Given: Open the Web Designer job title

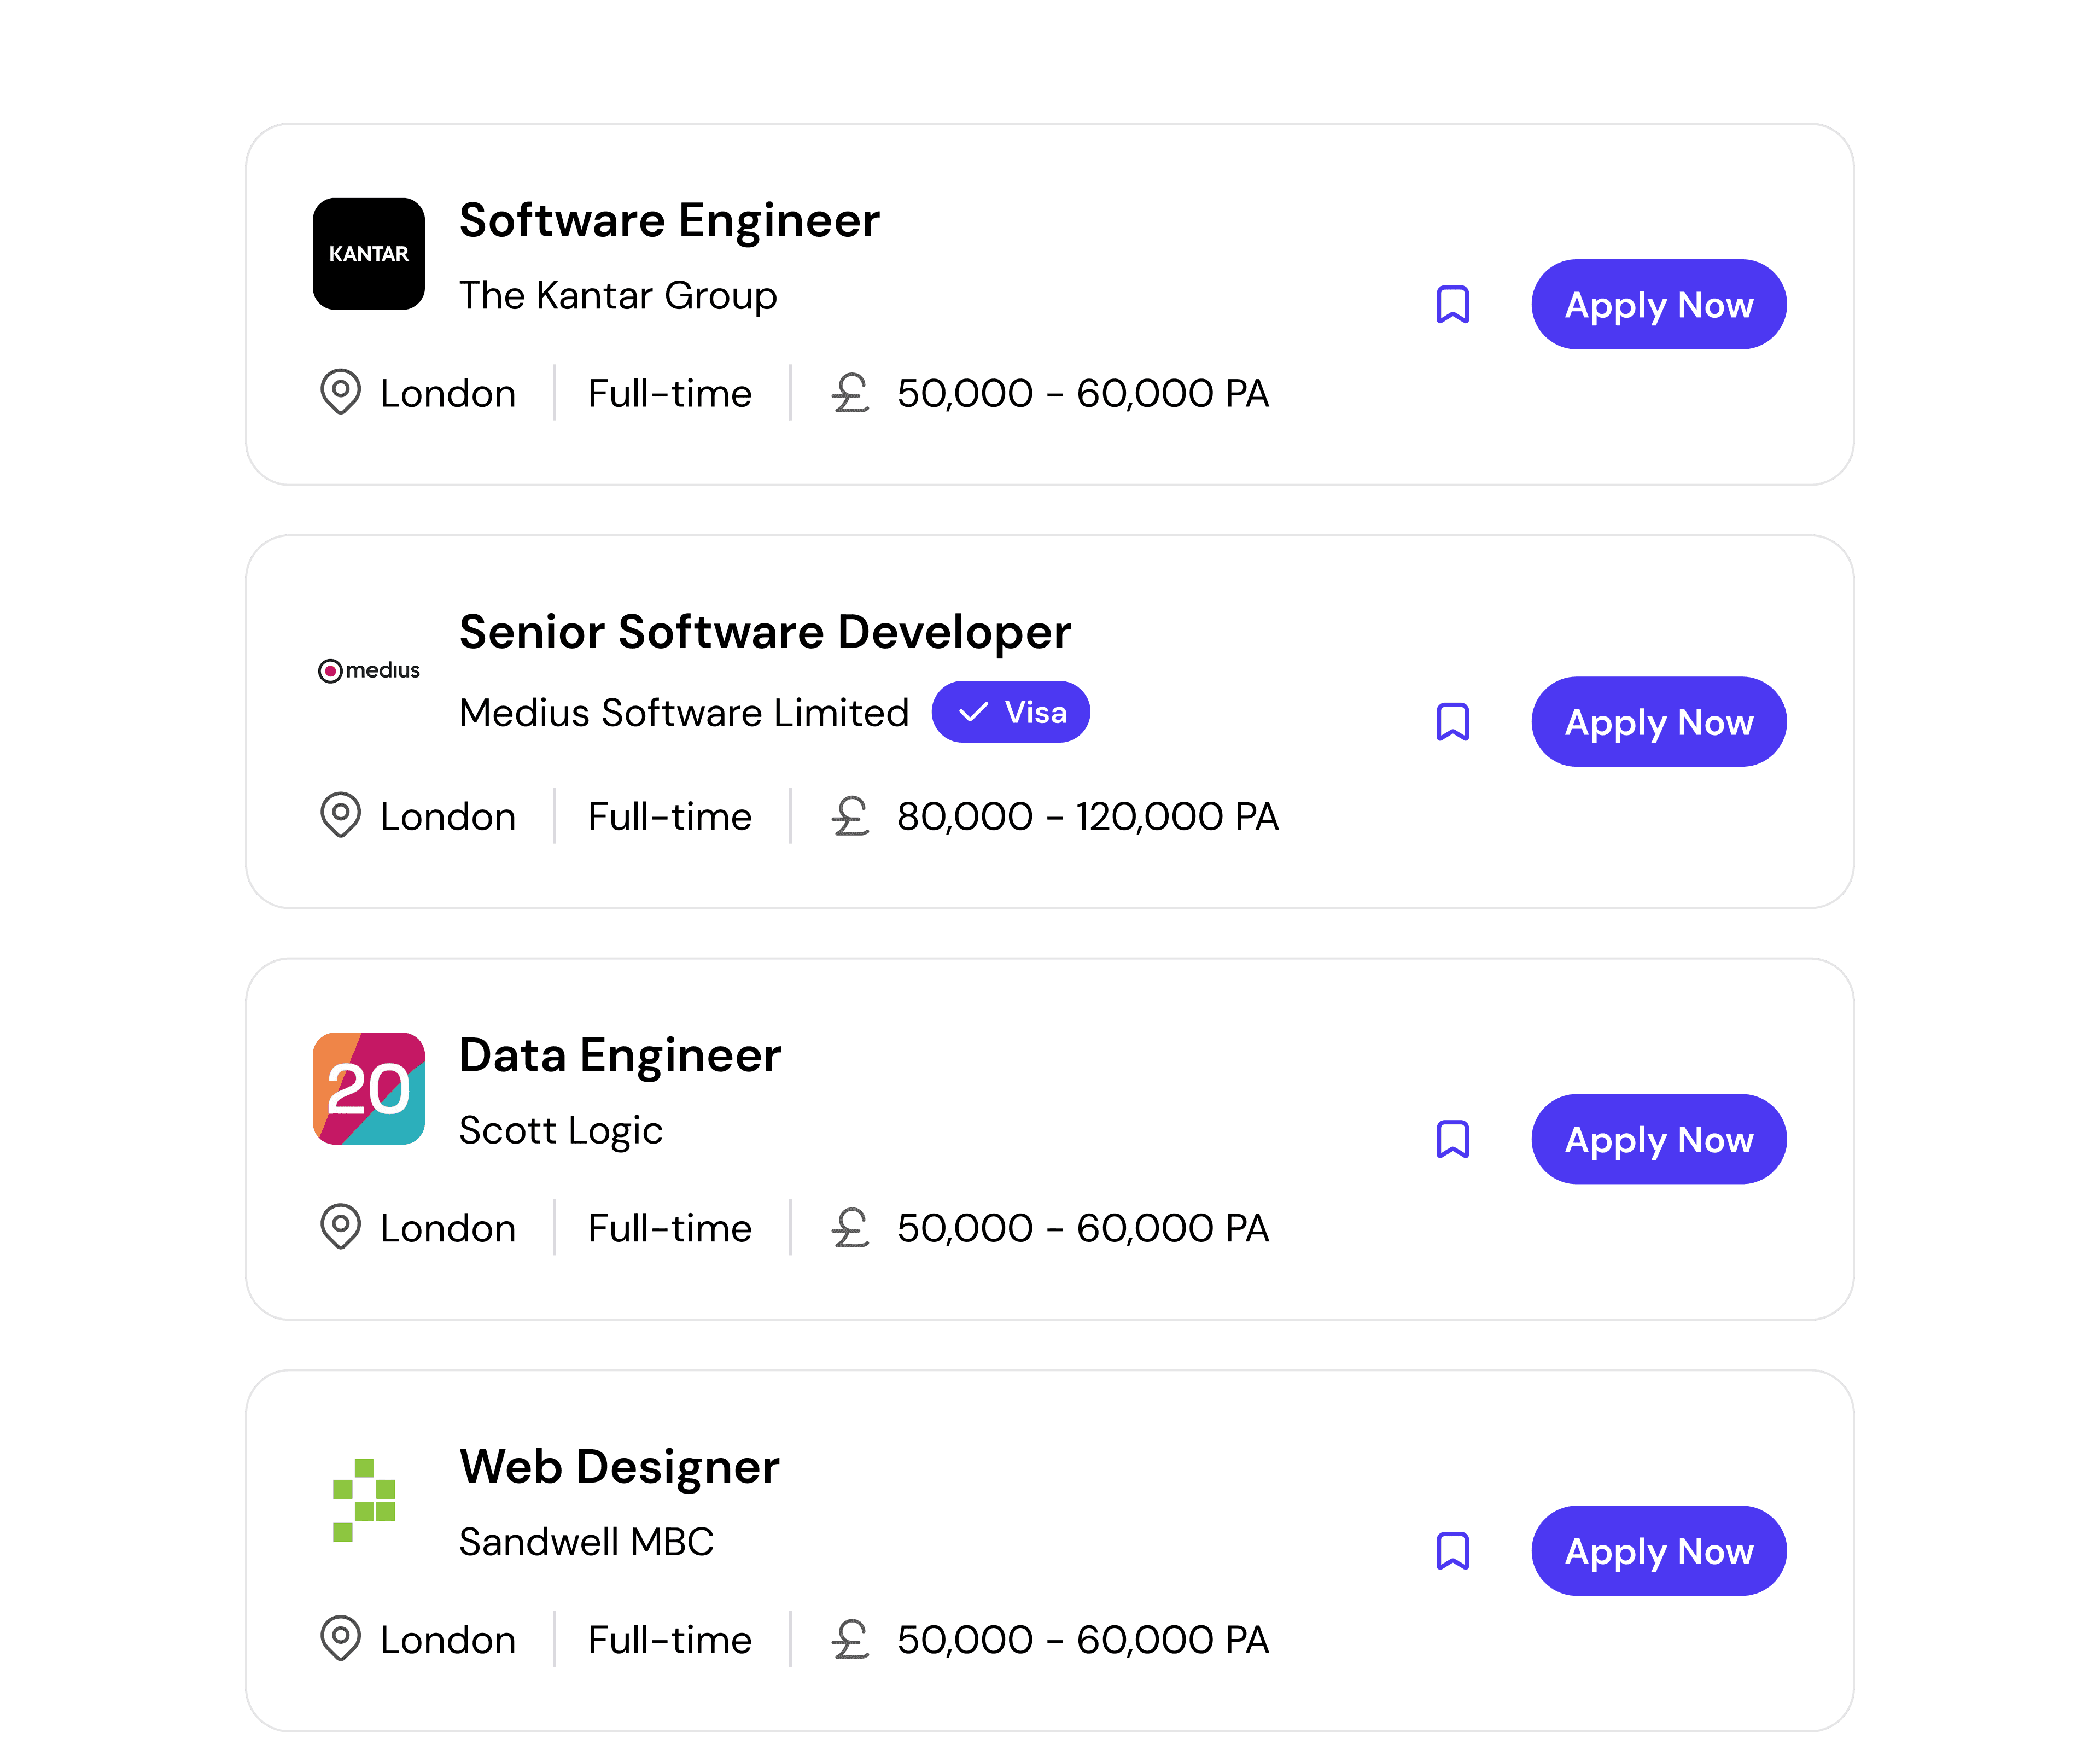Looking at the screenshot, I should pyautogui.click(x=619, y=1467).
